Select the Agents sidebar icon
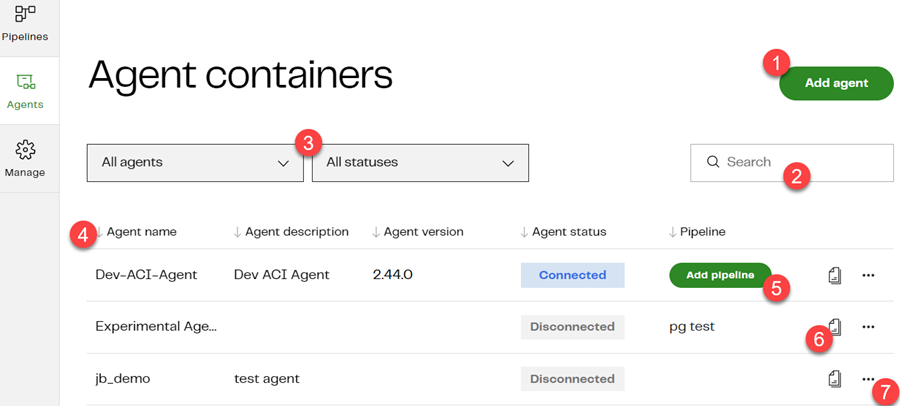Image resolution: width=900 pixels, height=406 pixels. (x=25, y=82)
